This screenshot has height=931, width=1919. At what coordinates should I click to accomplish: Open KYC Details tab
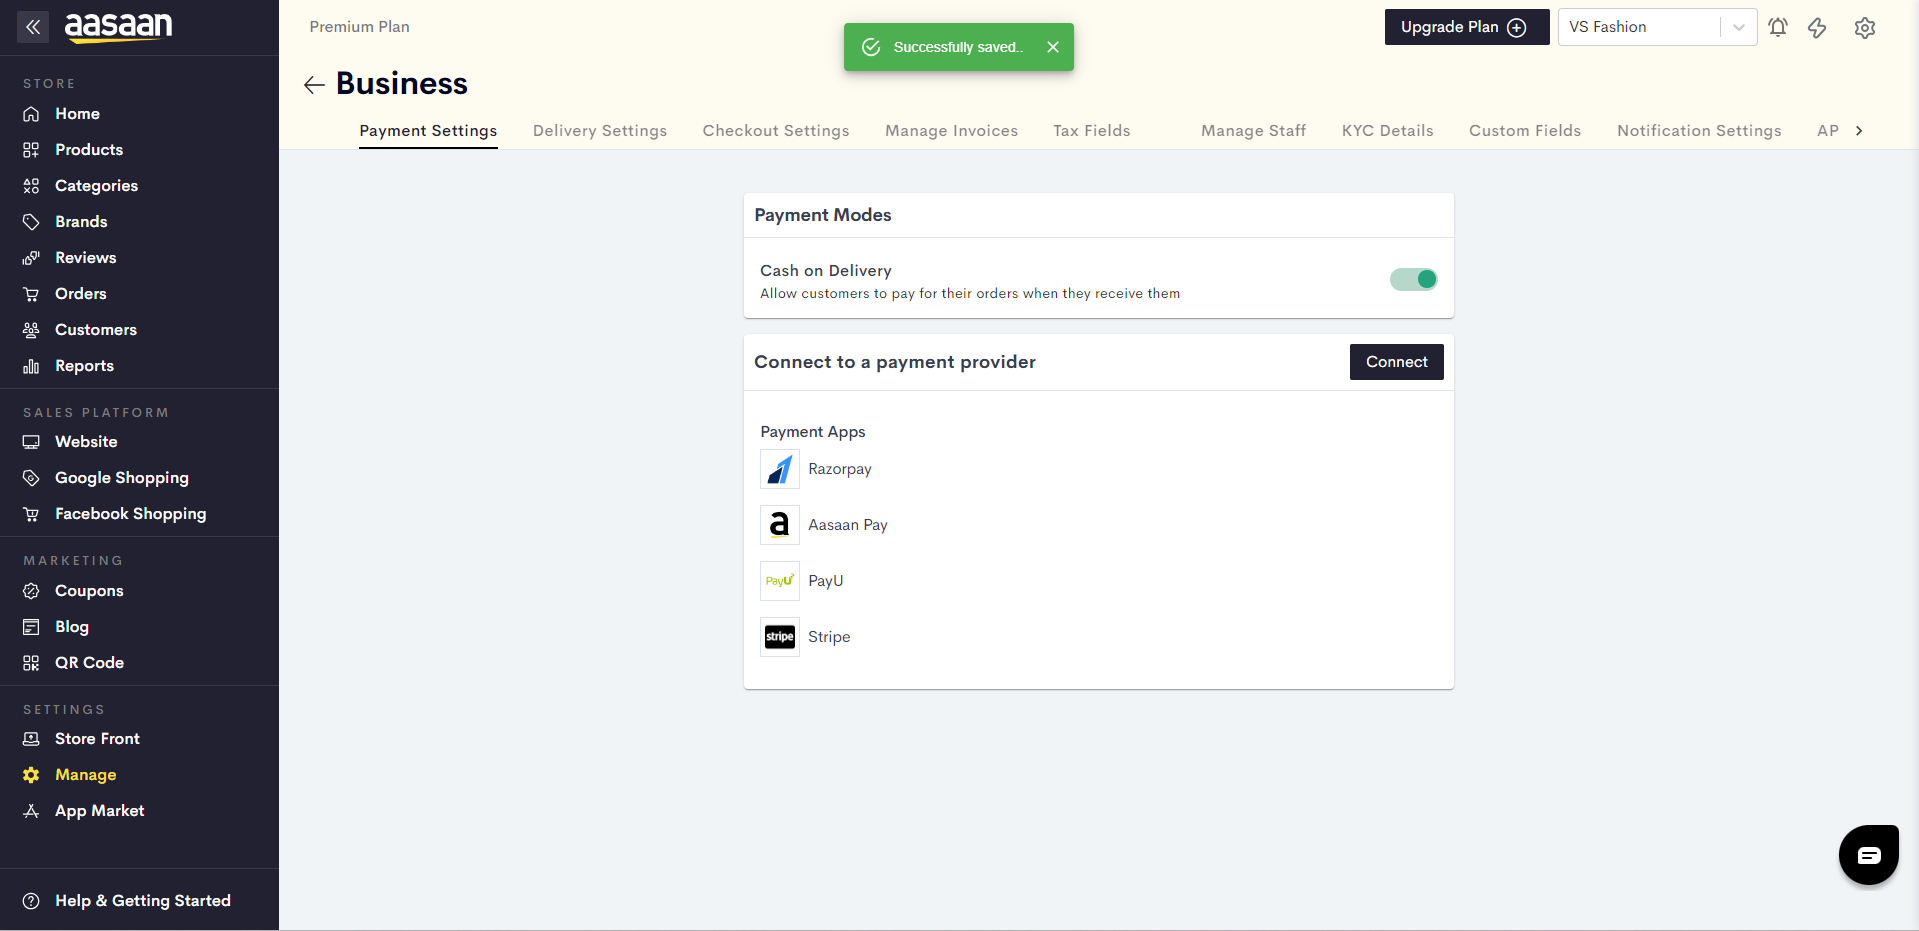coord(1387,131)
